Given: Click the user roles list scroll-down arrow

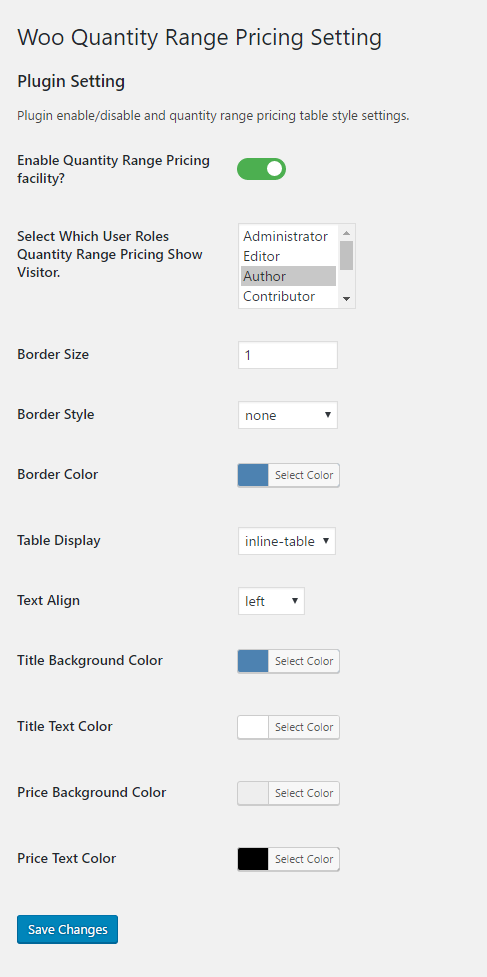Looking at the screenshot, I should click(346, 300).
